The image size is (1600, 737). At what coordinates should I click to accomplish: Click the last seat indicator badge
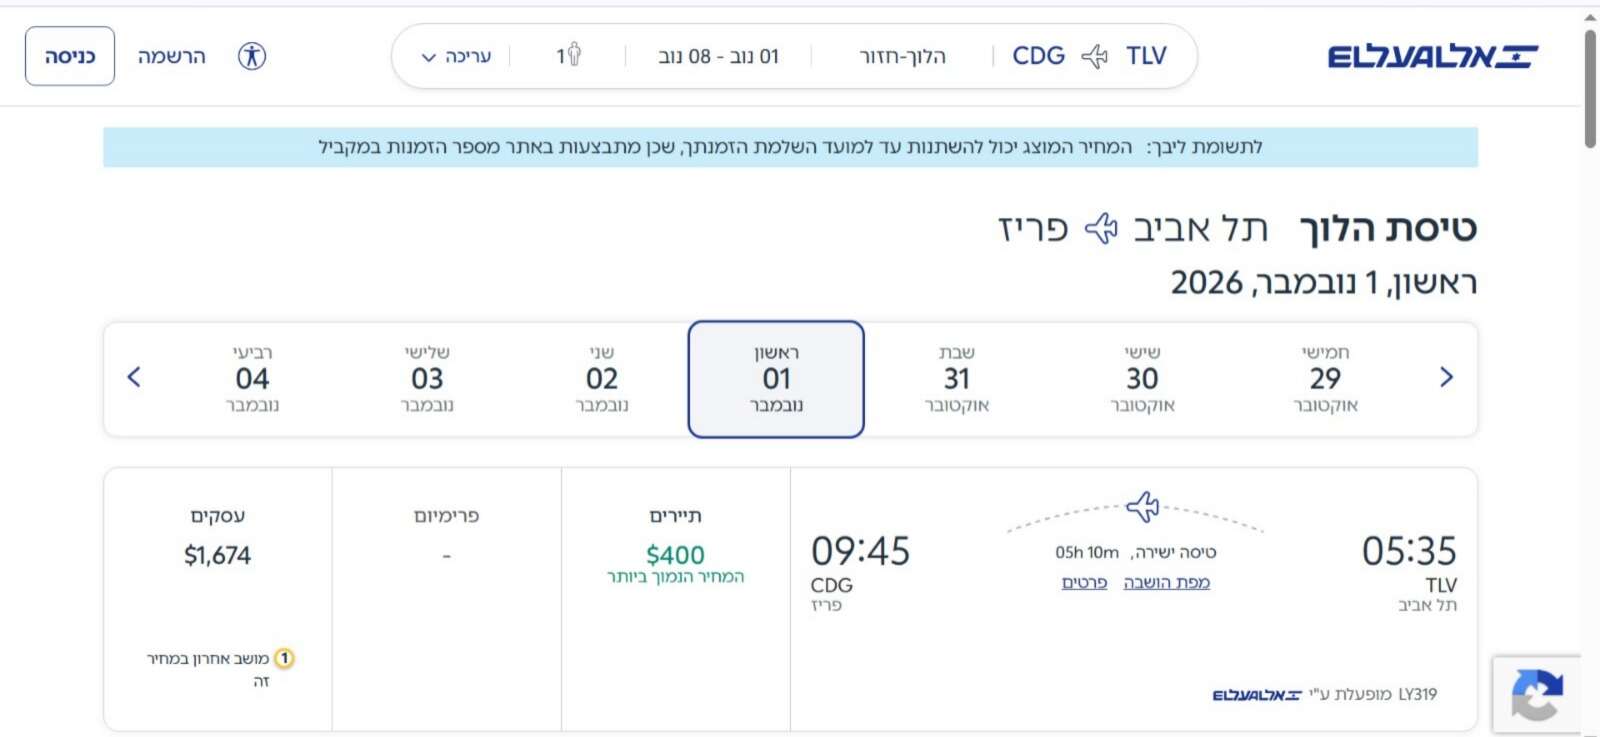284,658
